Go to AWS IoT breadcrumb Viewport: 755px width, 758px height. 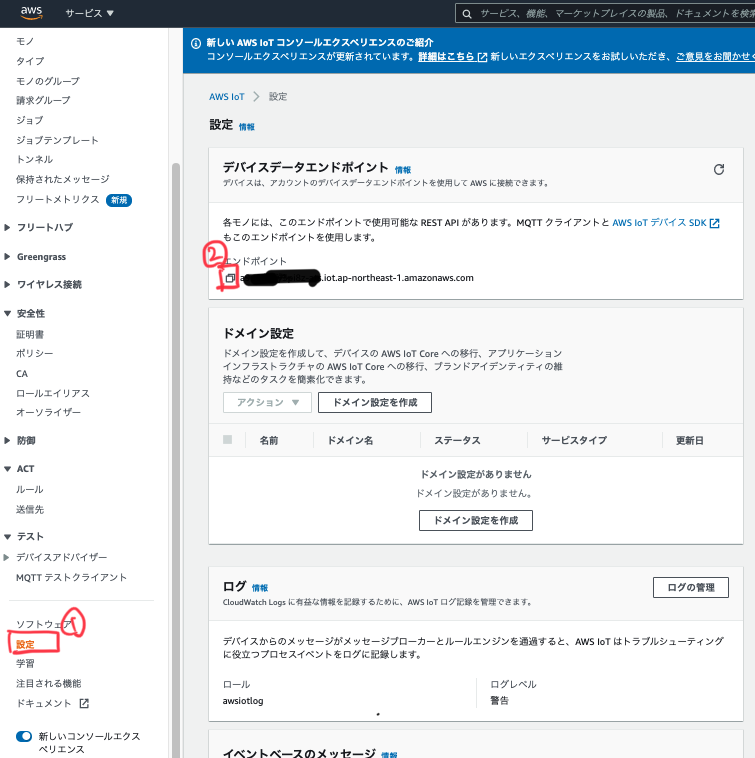click(x=227, y=97)
